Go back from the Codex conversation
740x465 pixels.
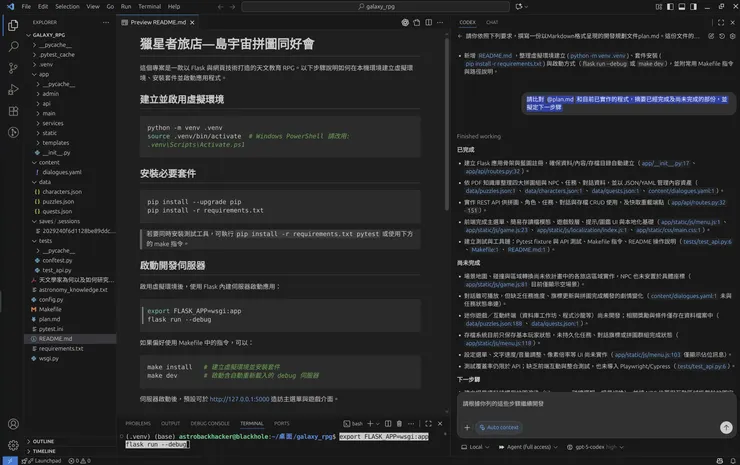(460, 36)
